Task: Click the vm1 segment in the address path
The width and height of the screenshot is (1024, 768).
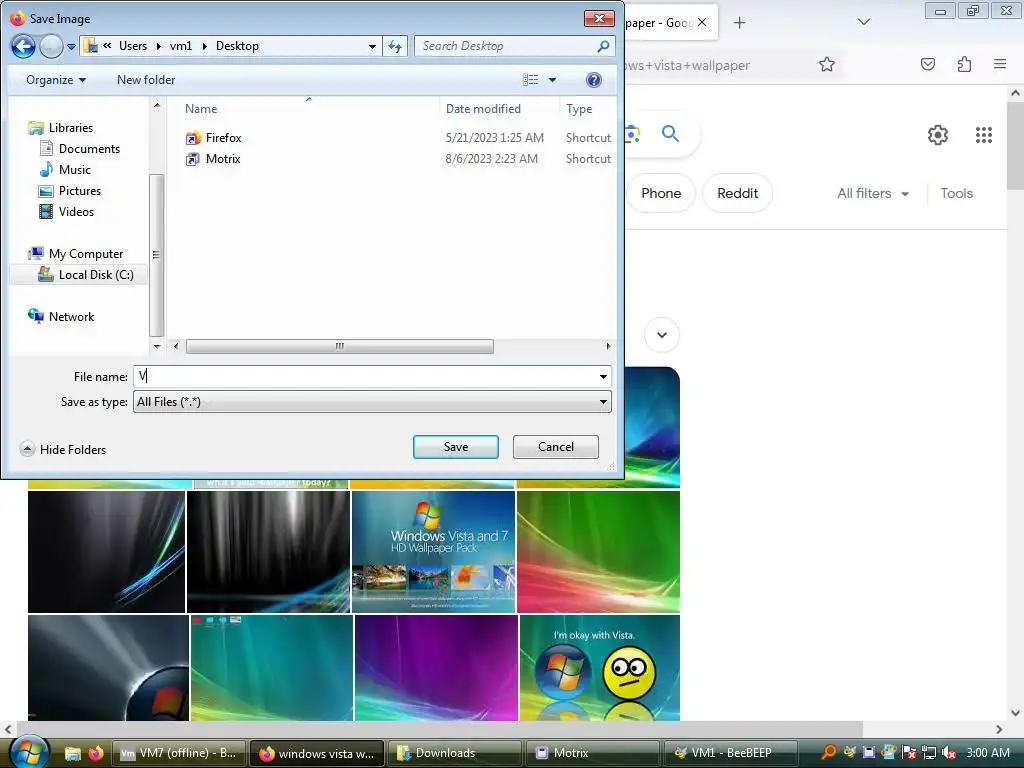Action: click(x=181, y=46)
